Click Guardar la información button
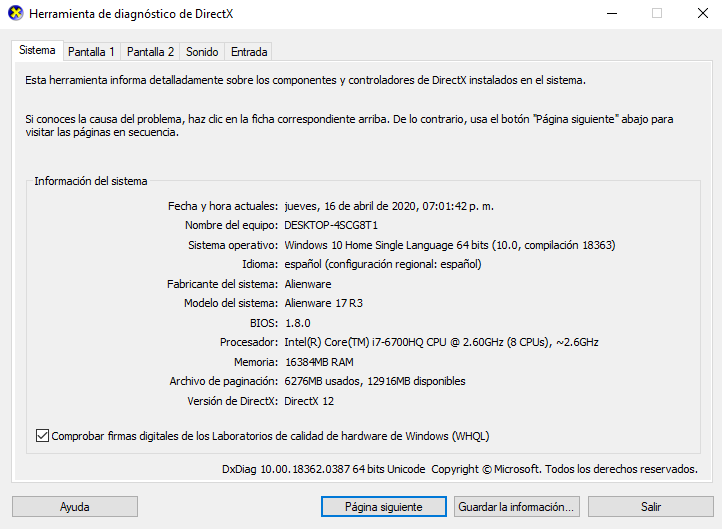Image resolution: width=722 pixels, height=529 pixels. click(x=517, y=506)
